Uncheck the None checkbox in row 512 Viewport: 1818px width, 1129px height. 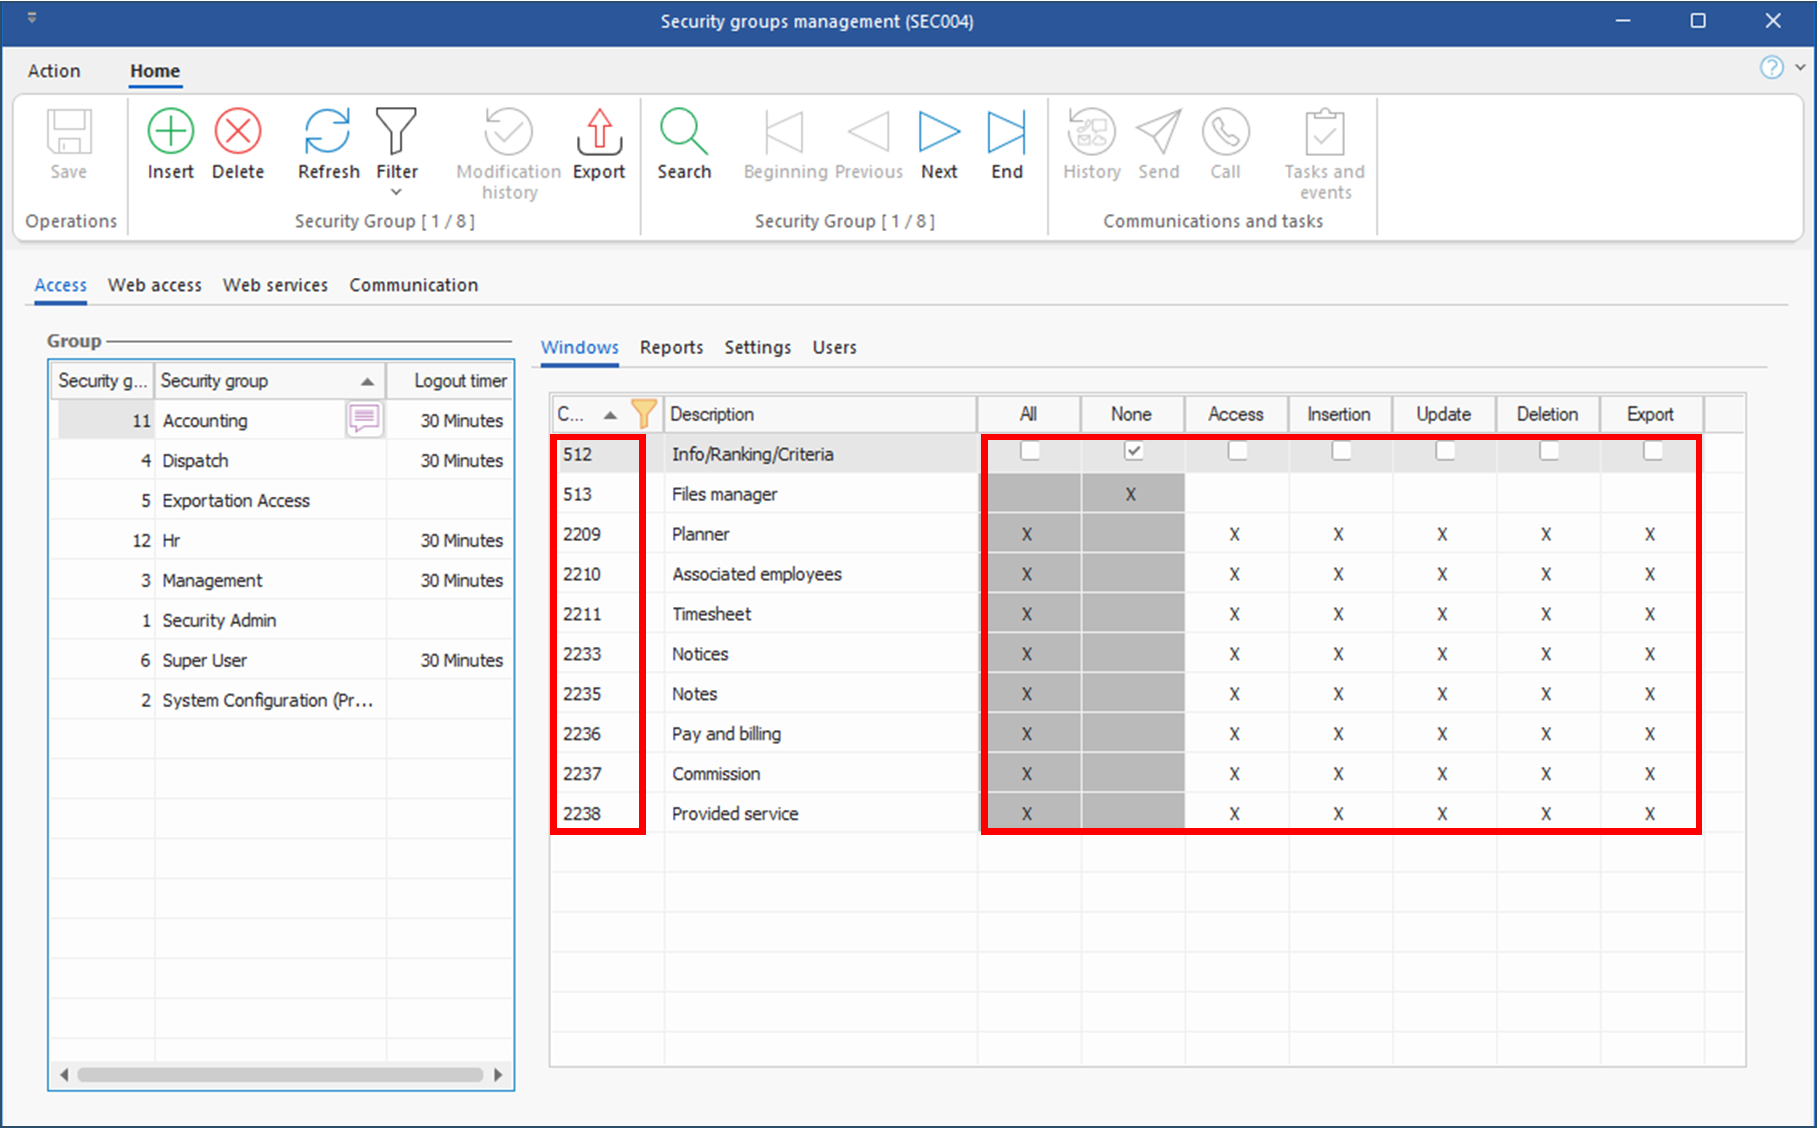pyautogui.click(x=1133, y=452)
